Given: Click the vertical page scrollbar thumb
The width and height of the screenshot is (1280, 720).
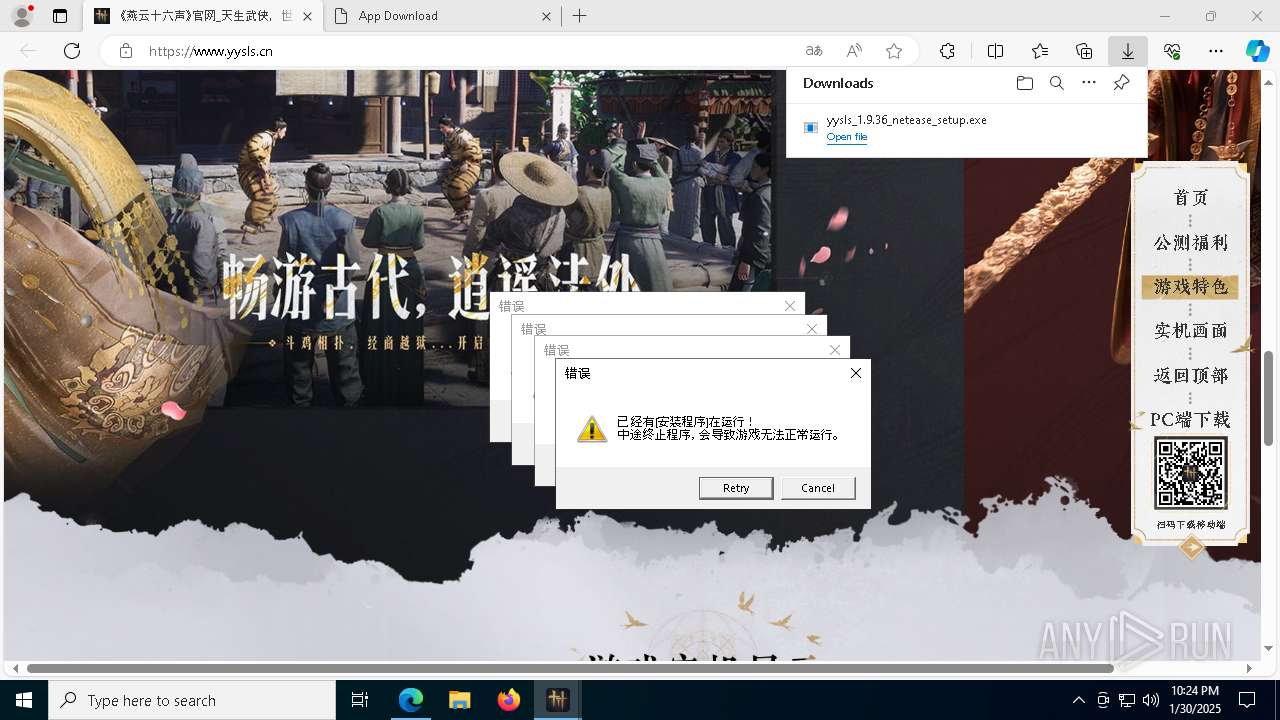Looking at the screenshot, I should [1269, 398].
